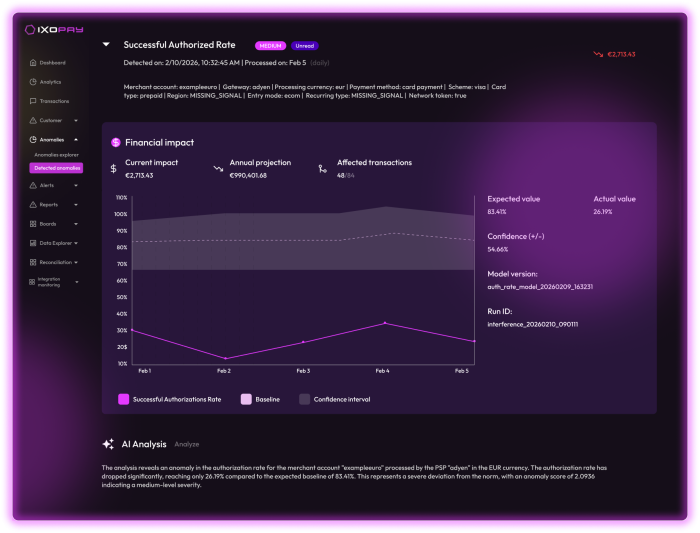700x533 pixels.
Task: Click the Data Explorer icon
Action: click(33, 243)
